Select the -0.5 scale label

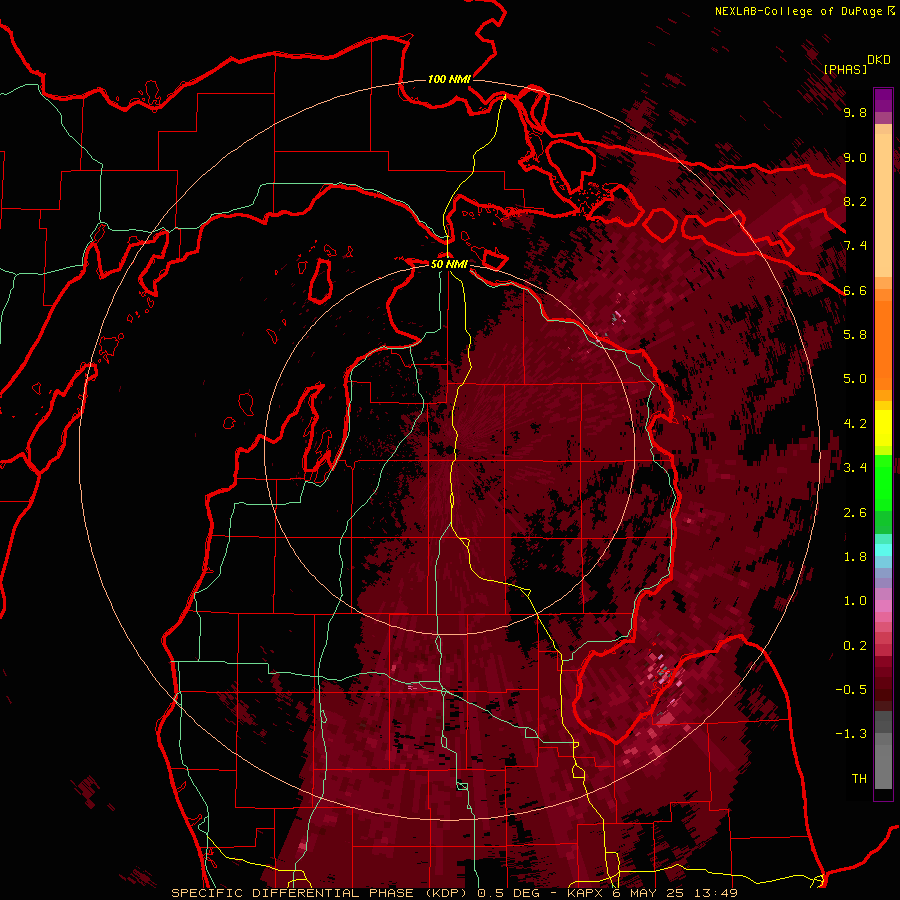tap(851, 690)
